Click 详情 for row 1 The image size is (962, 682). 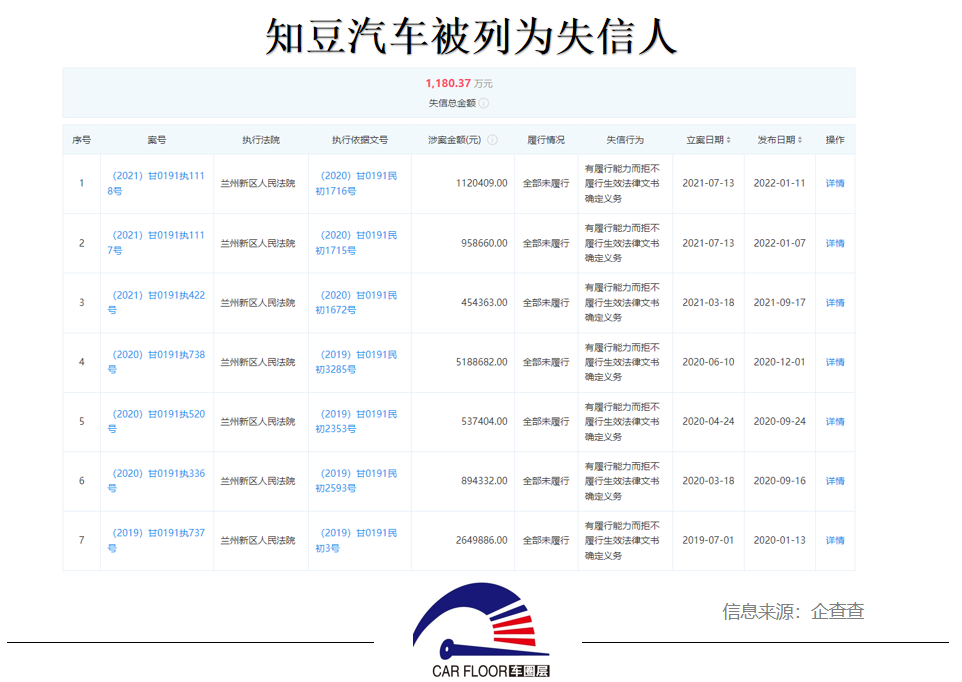click(x=834, y=184)
